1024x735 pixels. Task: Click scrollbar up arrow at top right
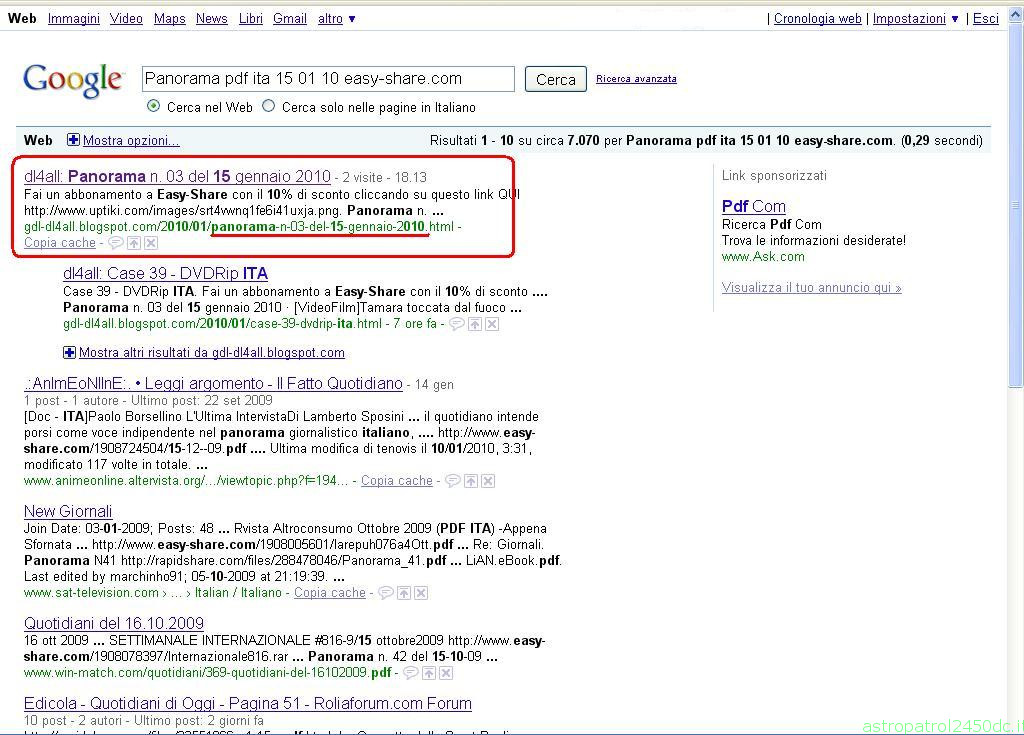pos(1016,14)
